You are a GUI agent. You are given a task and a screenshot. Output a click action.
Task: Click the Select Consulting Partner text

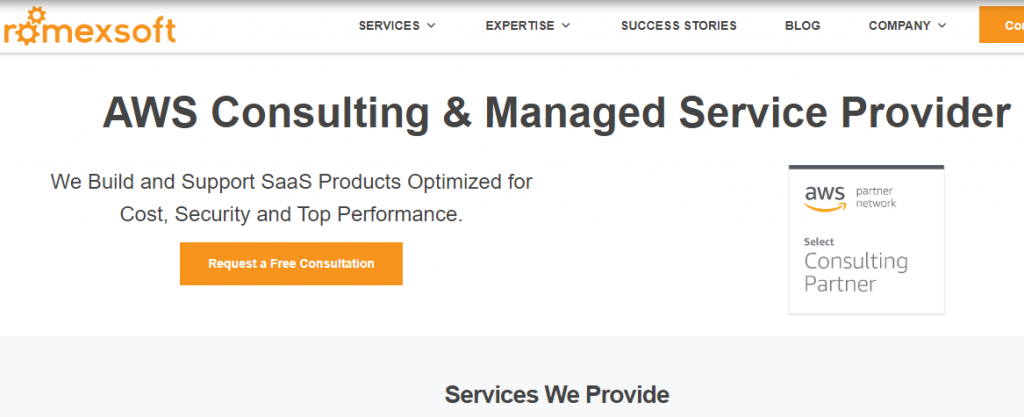[856, 266]
